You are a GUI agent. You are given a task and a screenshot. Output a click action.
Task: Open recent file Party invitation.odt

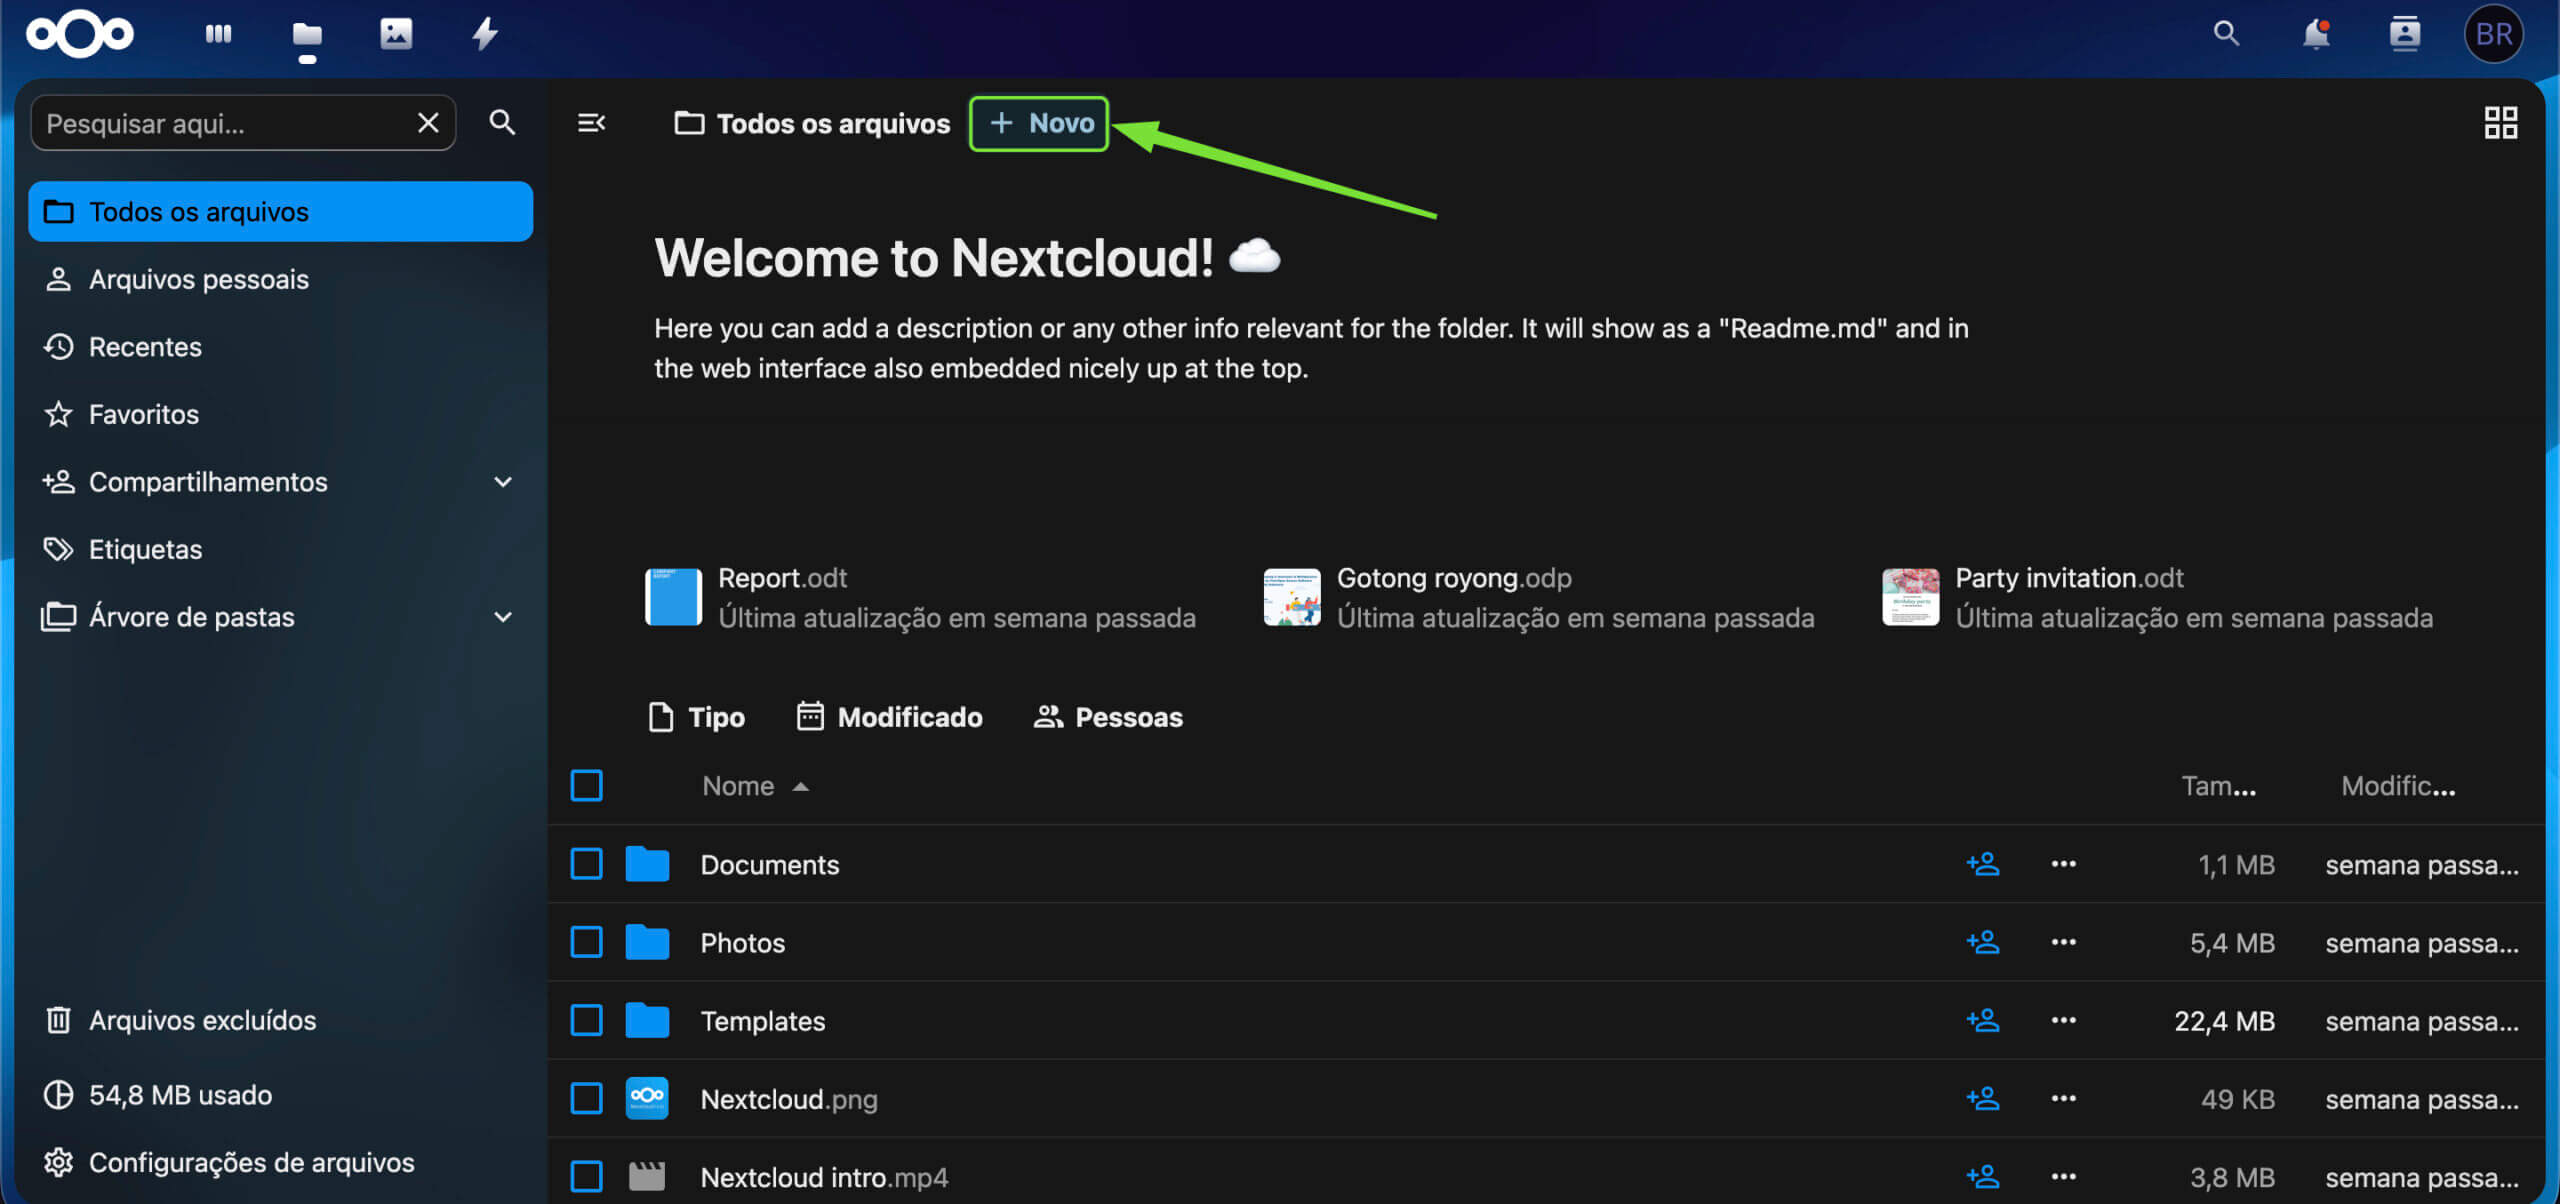pos(2158,597)
